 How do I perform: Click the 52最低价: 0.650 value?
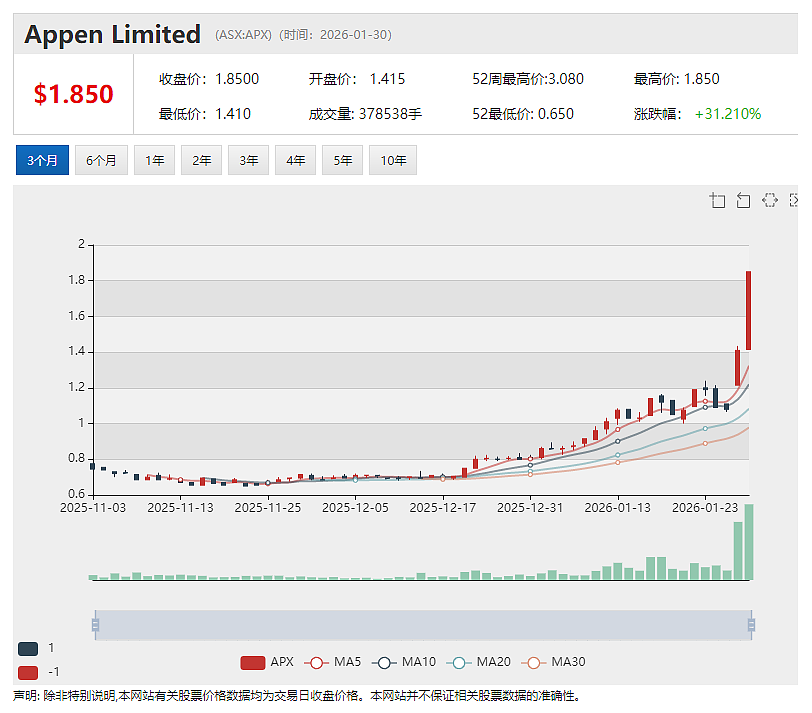tap(523, 114)
